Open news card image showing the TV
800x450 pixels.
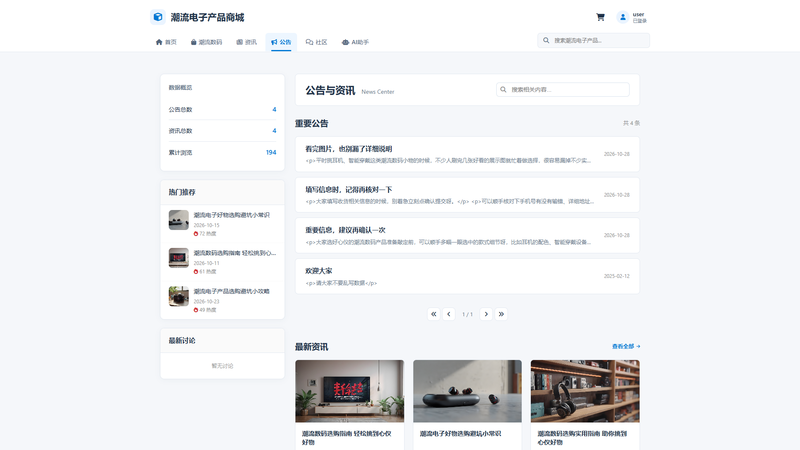(x=349, y=391)
